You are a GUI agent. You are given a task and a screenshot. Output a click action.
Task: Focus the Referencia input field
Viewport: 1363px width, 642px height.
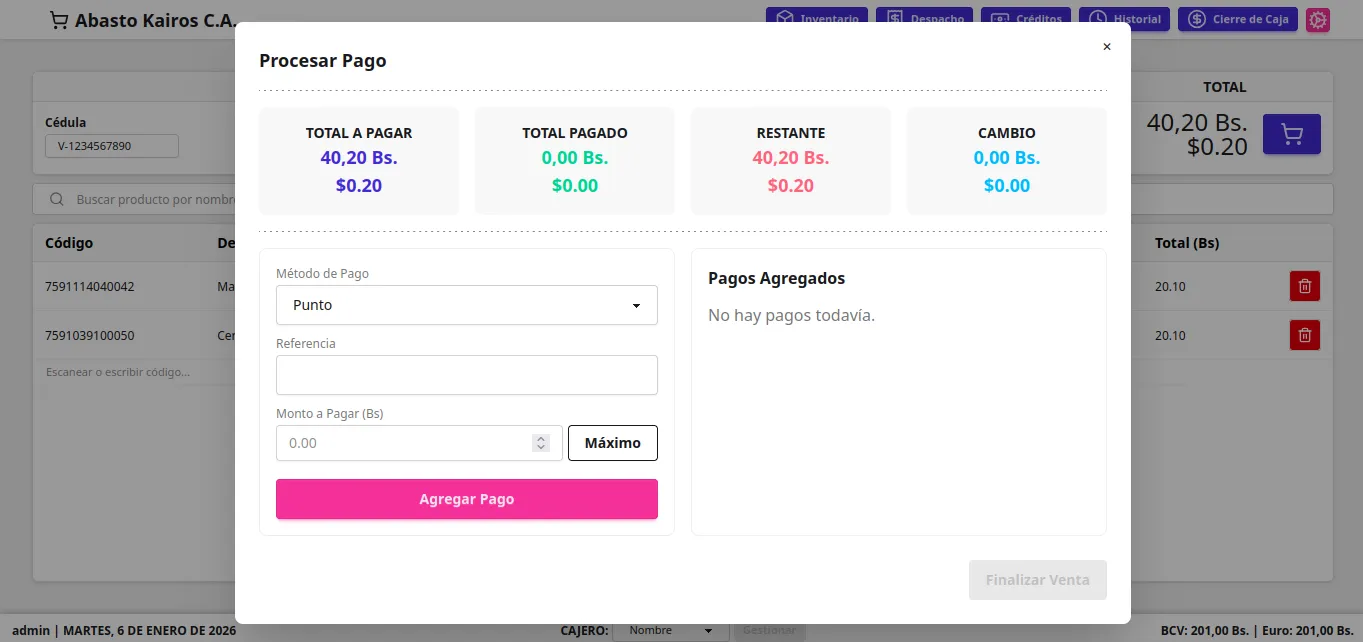(x=466, y=375)
